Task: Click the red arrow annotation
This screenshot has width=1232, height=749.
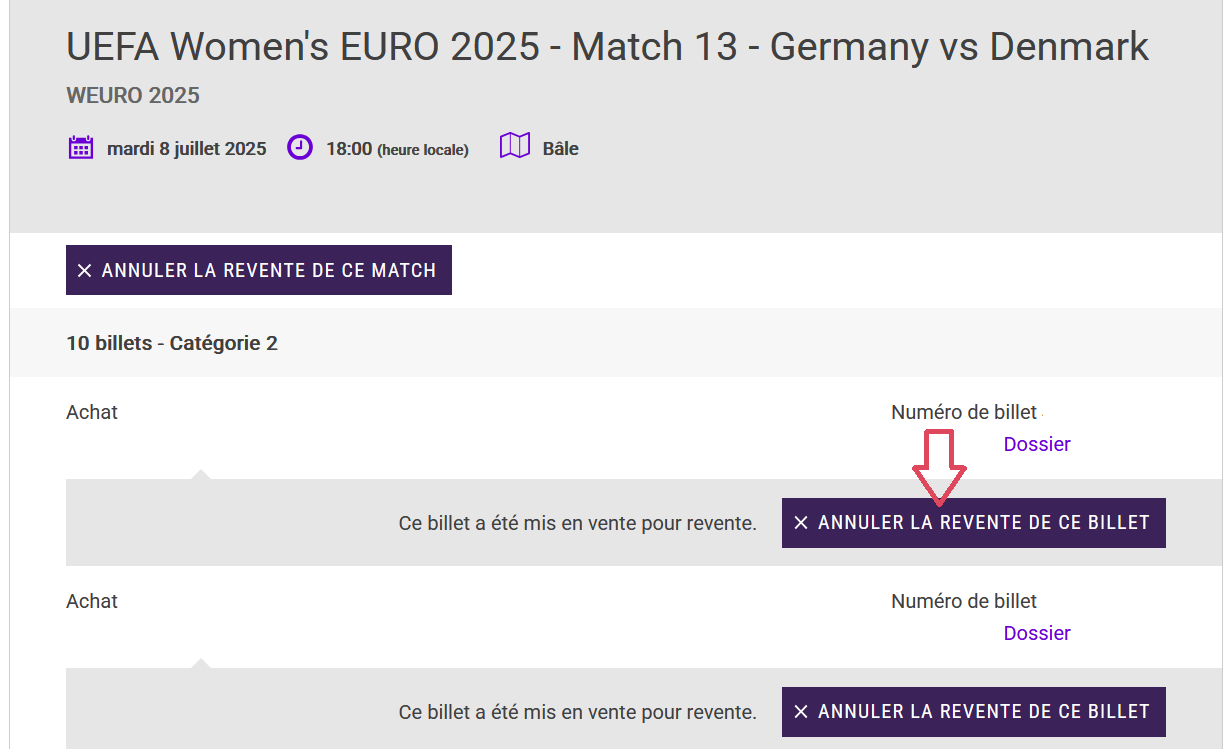Action: pos(939,468)
